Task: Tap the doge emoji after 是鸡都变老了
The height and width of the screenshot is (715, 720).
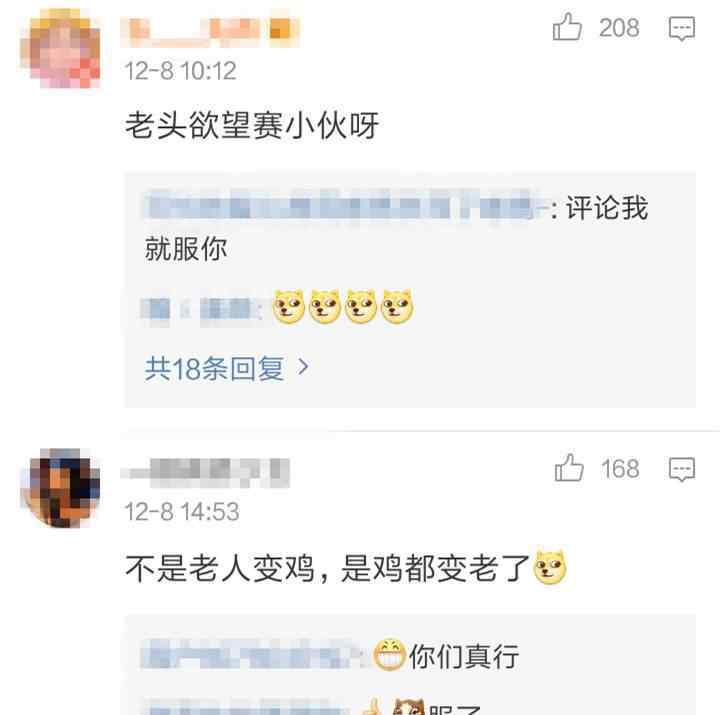Action: [x=550, y=567]
